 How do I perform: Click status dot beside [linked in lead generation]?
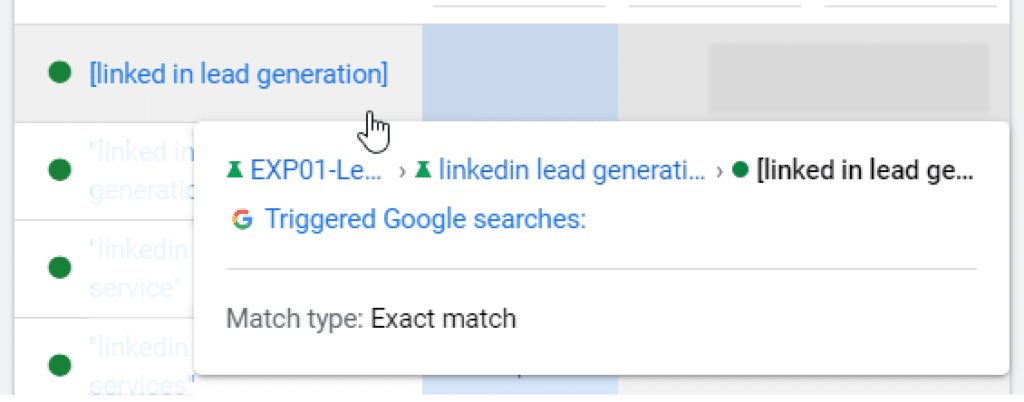[x=60, y=72]
